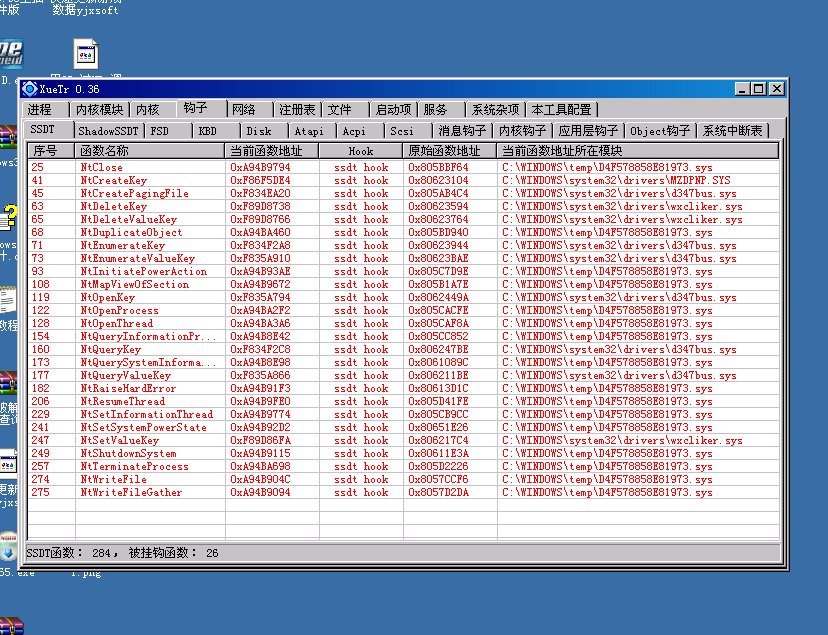Switch to the 内核模块 tab

pos(99,109)
